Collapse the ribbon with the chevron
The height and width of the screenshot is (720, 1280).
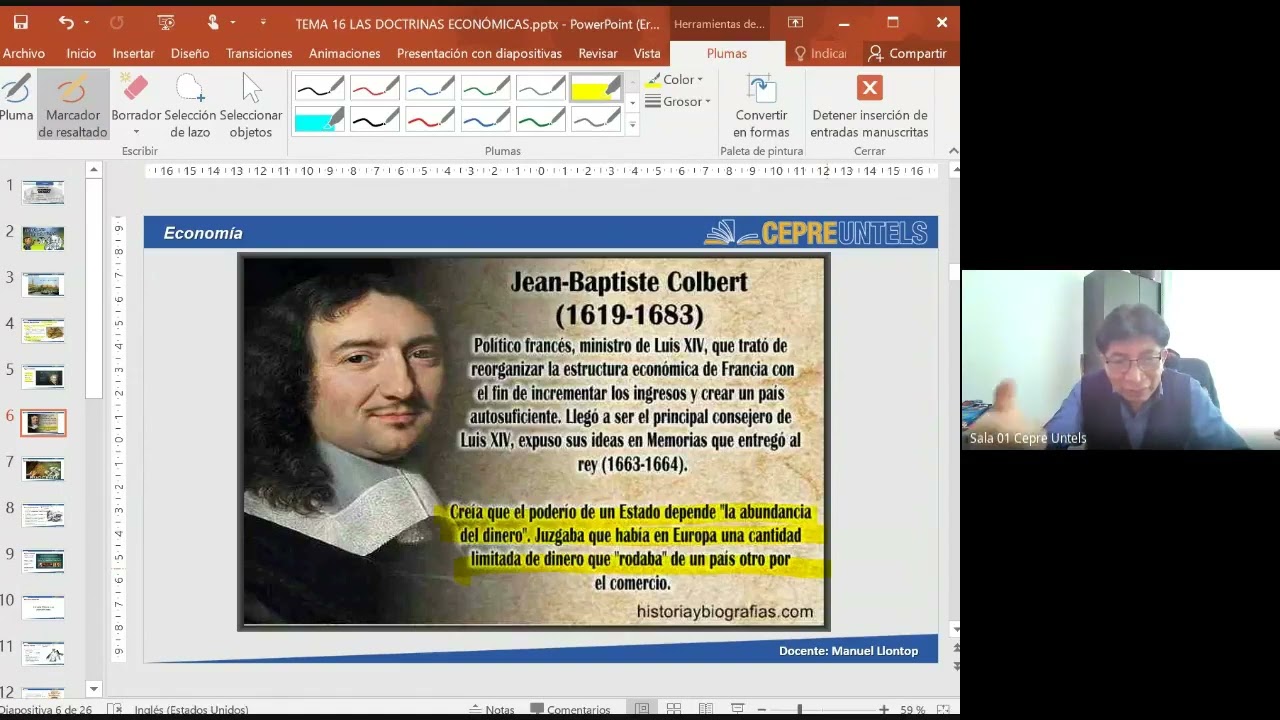coord(953,151)
